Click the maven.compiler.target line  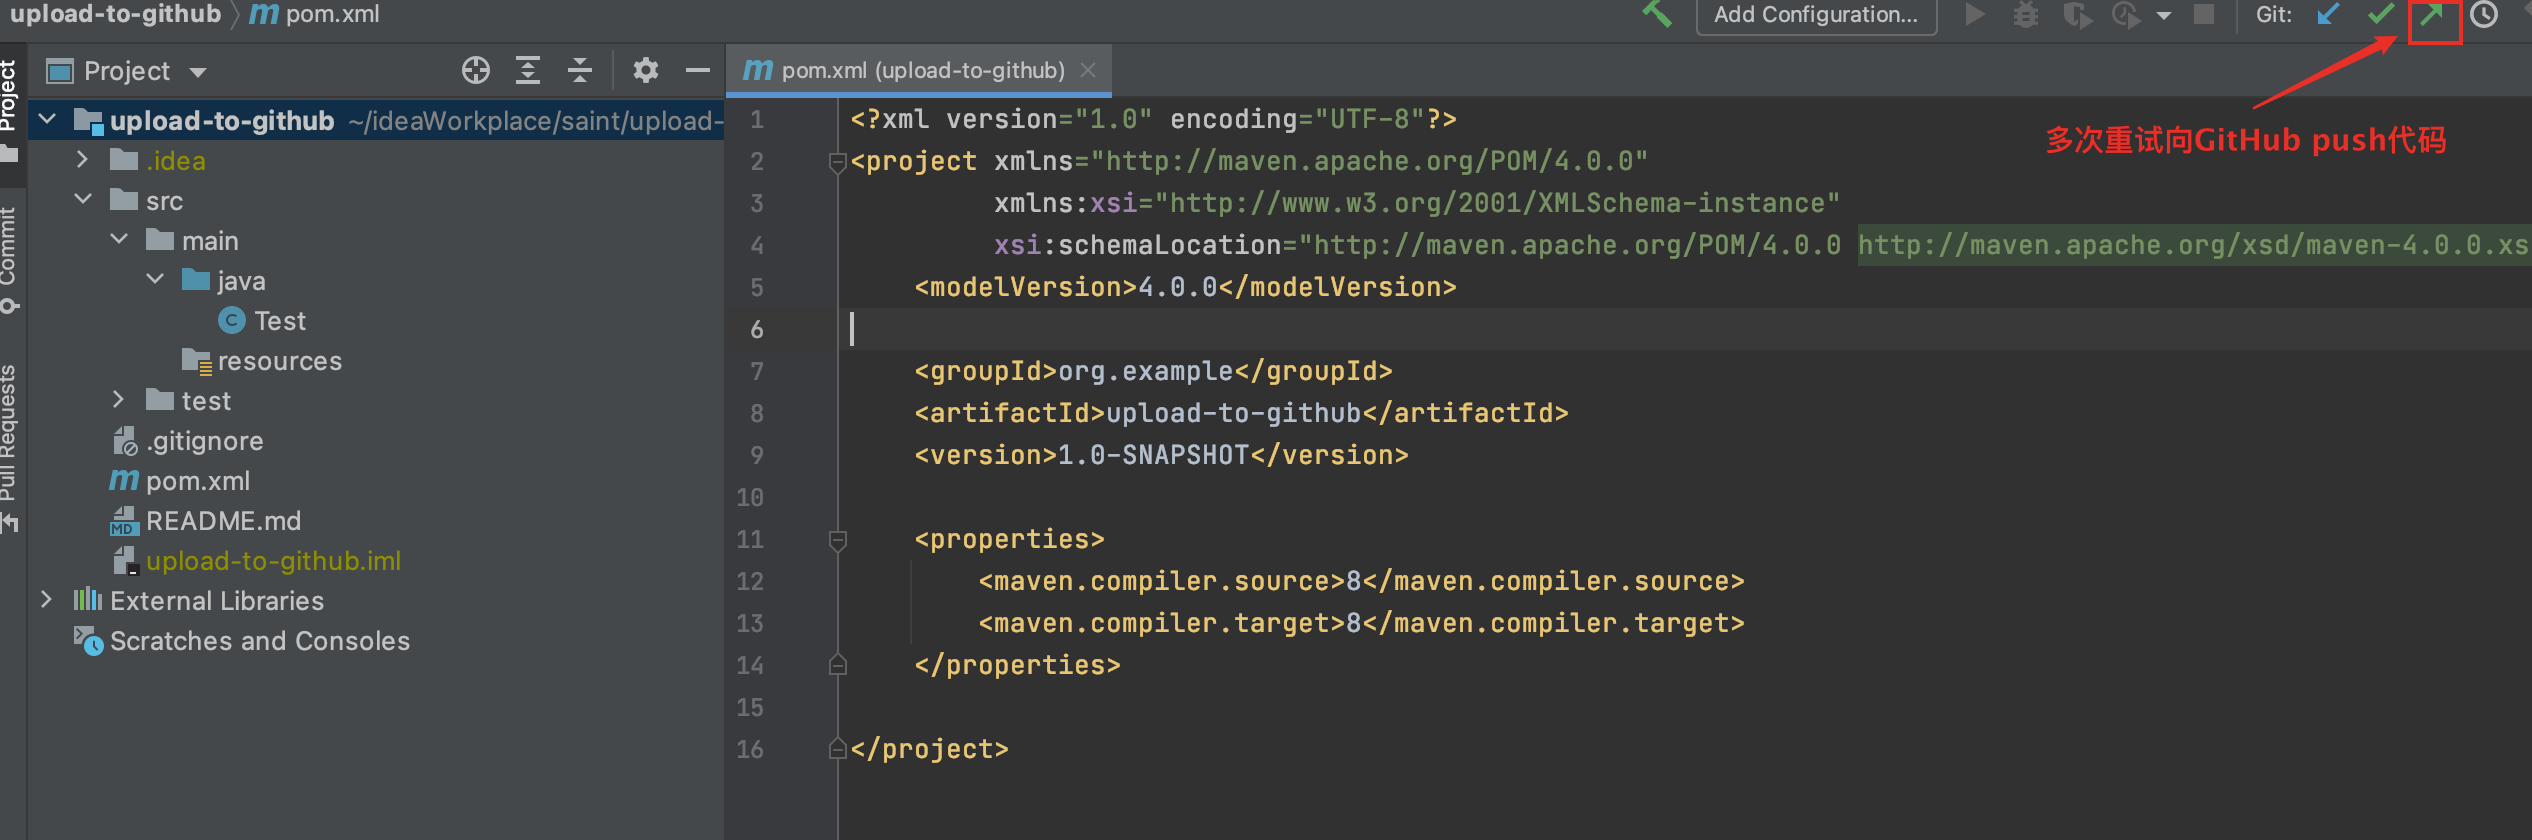[1361, 623]
